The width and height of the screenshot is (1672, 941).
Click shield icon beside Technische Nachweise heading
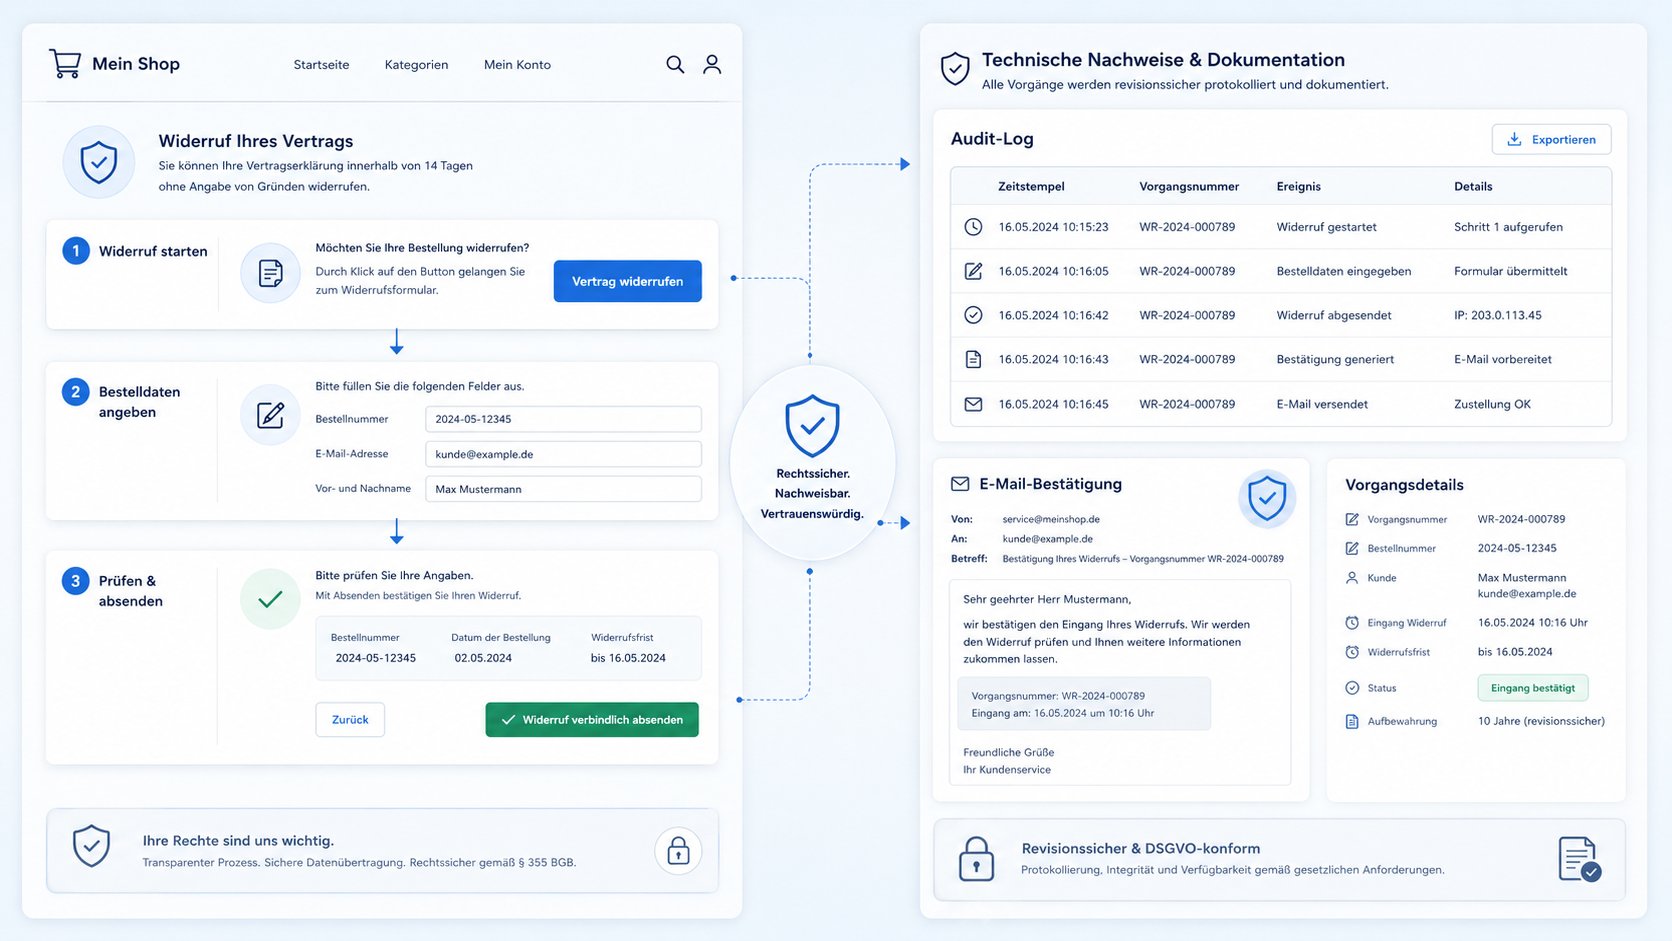click(955, 69)
